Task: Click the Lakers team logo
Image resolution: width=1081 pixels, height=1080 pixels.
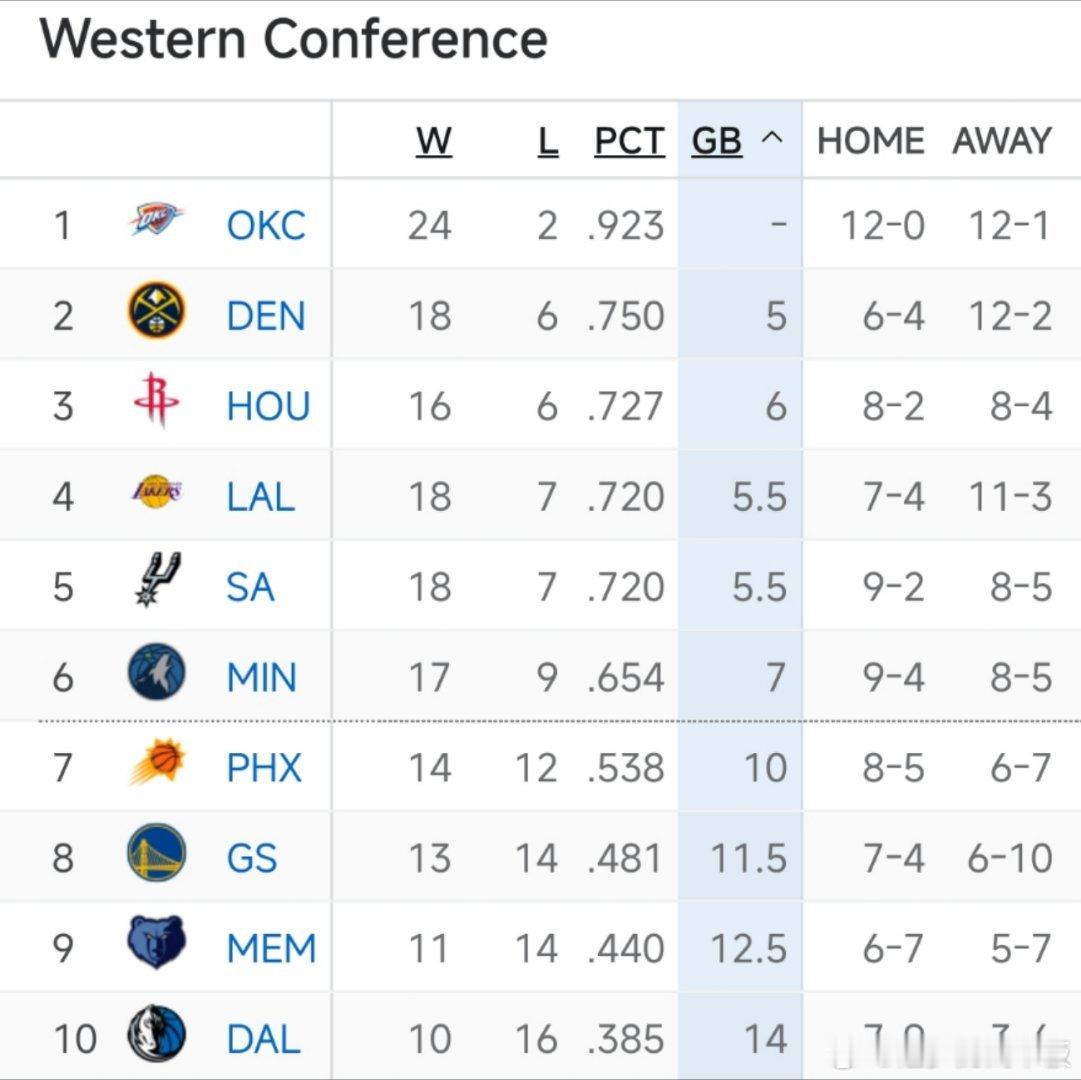Action: 157,492
